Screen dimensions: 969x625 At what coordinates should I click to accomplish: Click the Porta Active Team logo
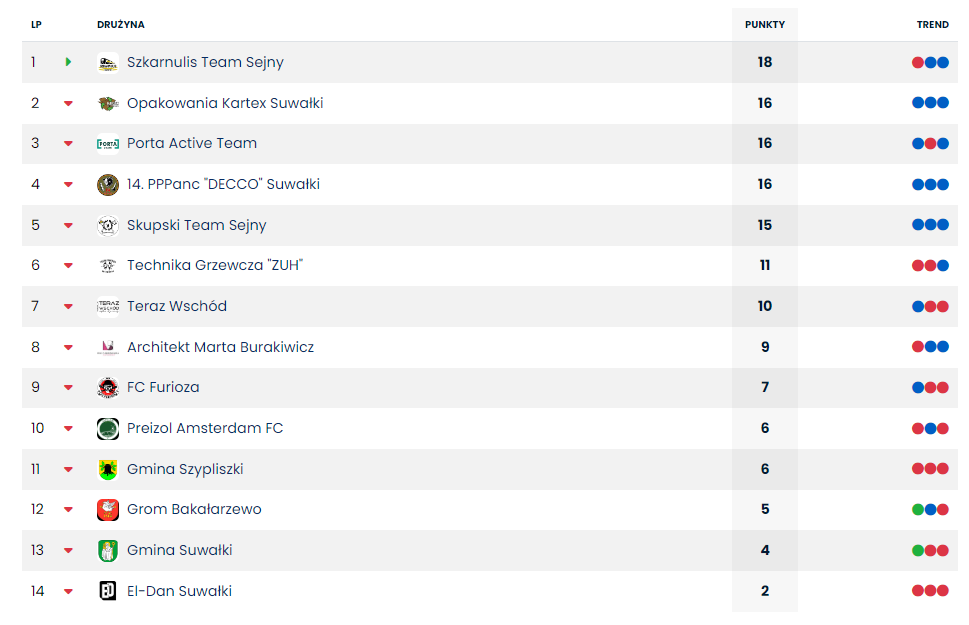point(108,144)
